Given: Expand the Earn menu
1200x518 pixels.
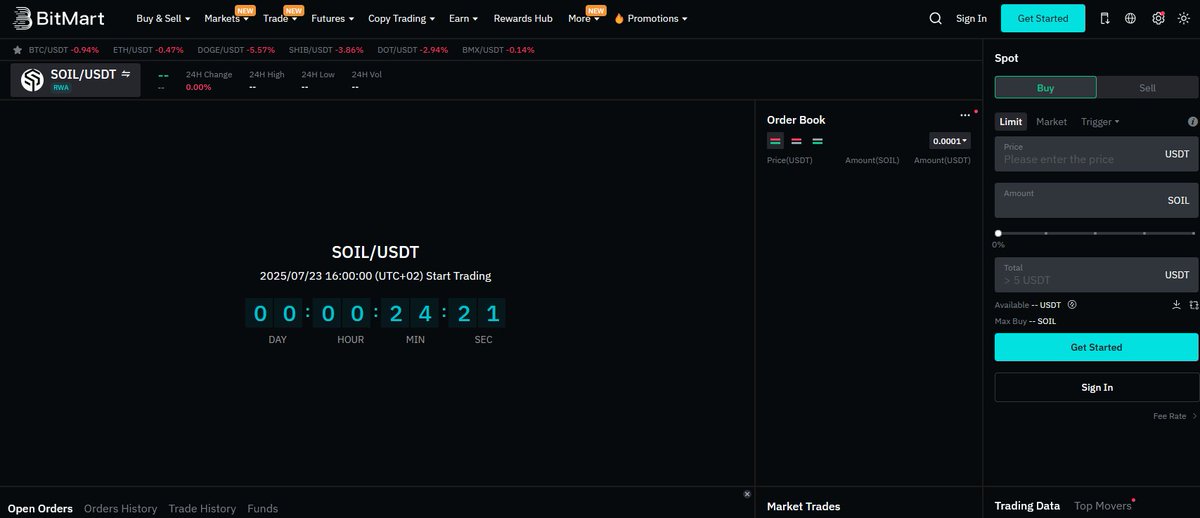Looking at the screenshot, I should coord(463,18).
